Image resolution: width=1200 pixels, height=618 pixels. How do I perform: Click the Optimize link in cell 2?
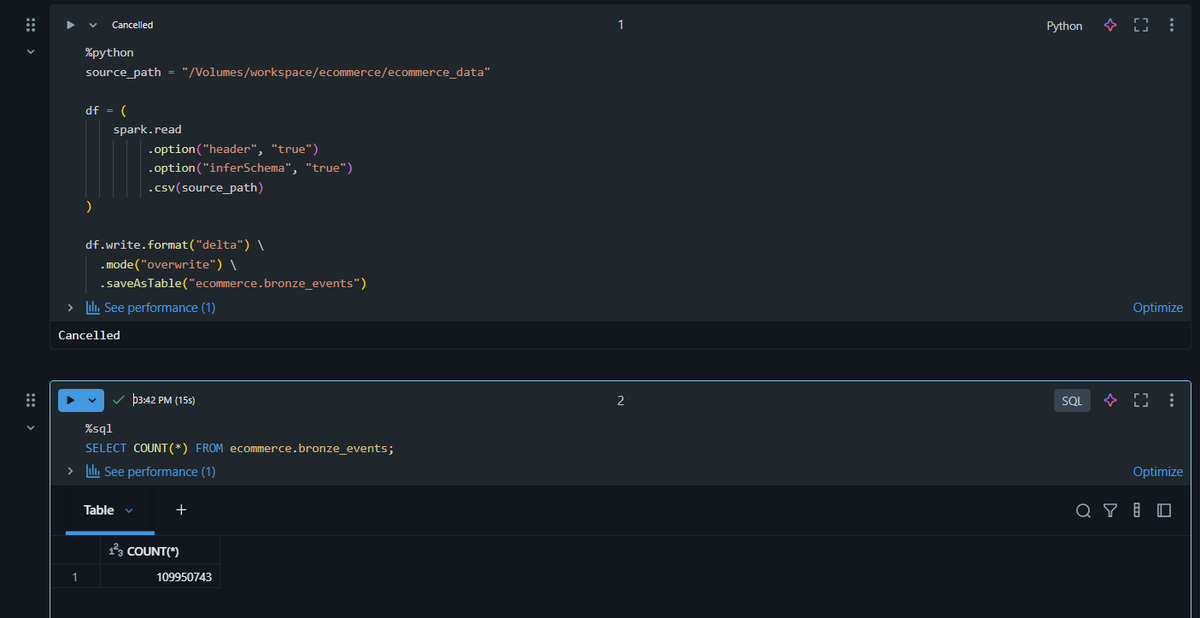tap(1158, 471)
